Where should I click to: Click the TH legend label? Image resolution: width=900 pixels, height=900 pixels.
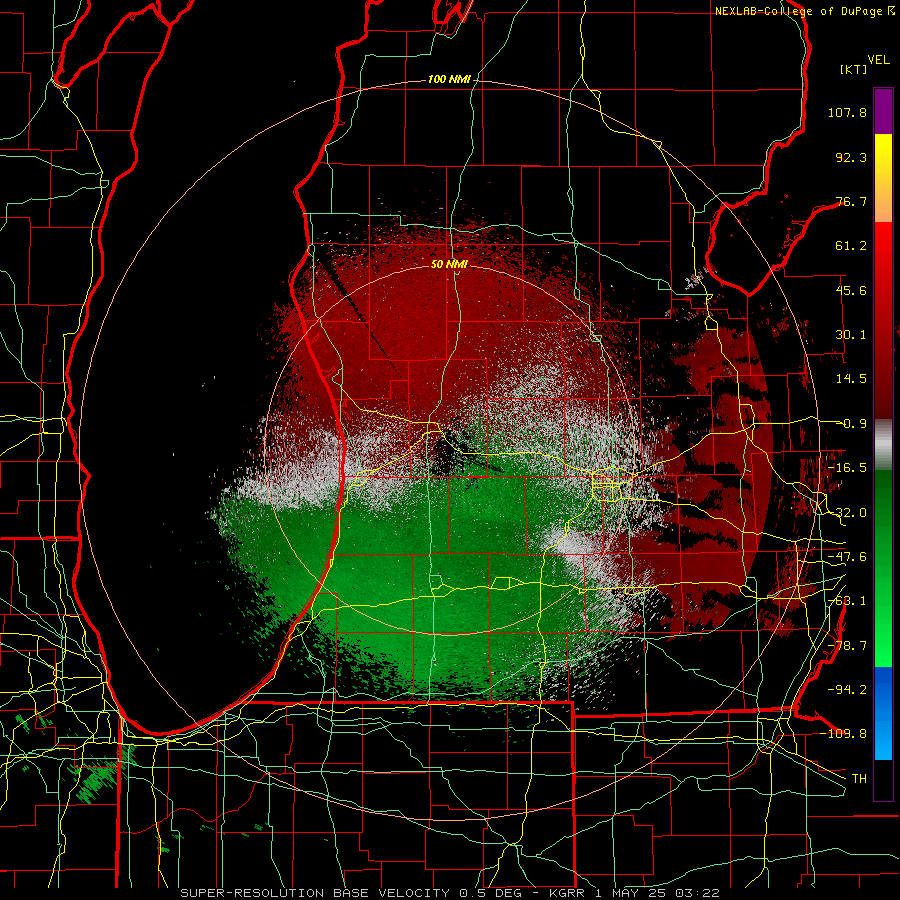tap(859, 779)
